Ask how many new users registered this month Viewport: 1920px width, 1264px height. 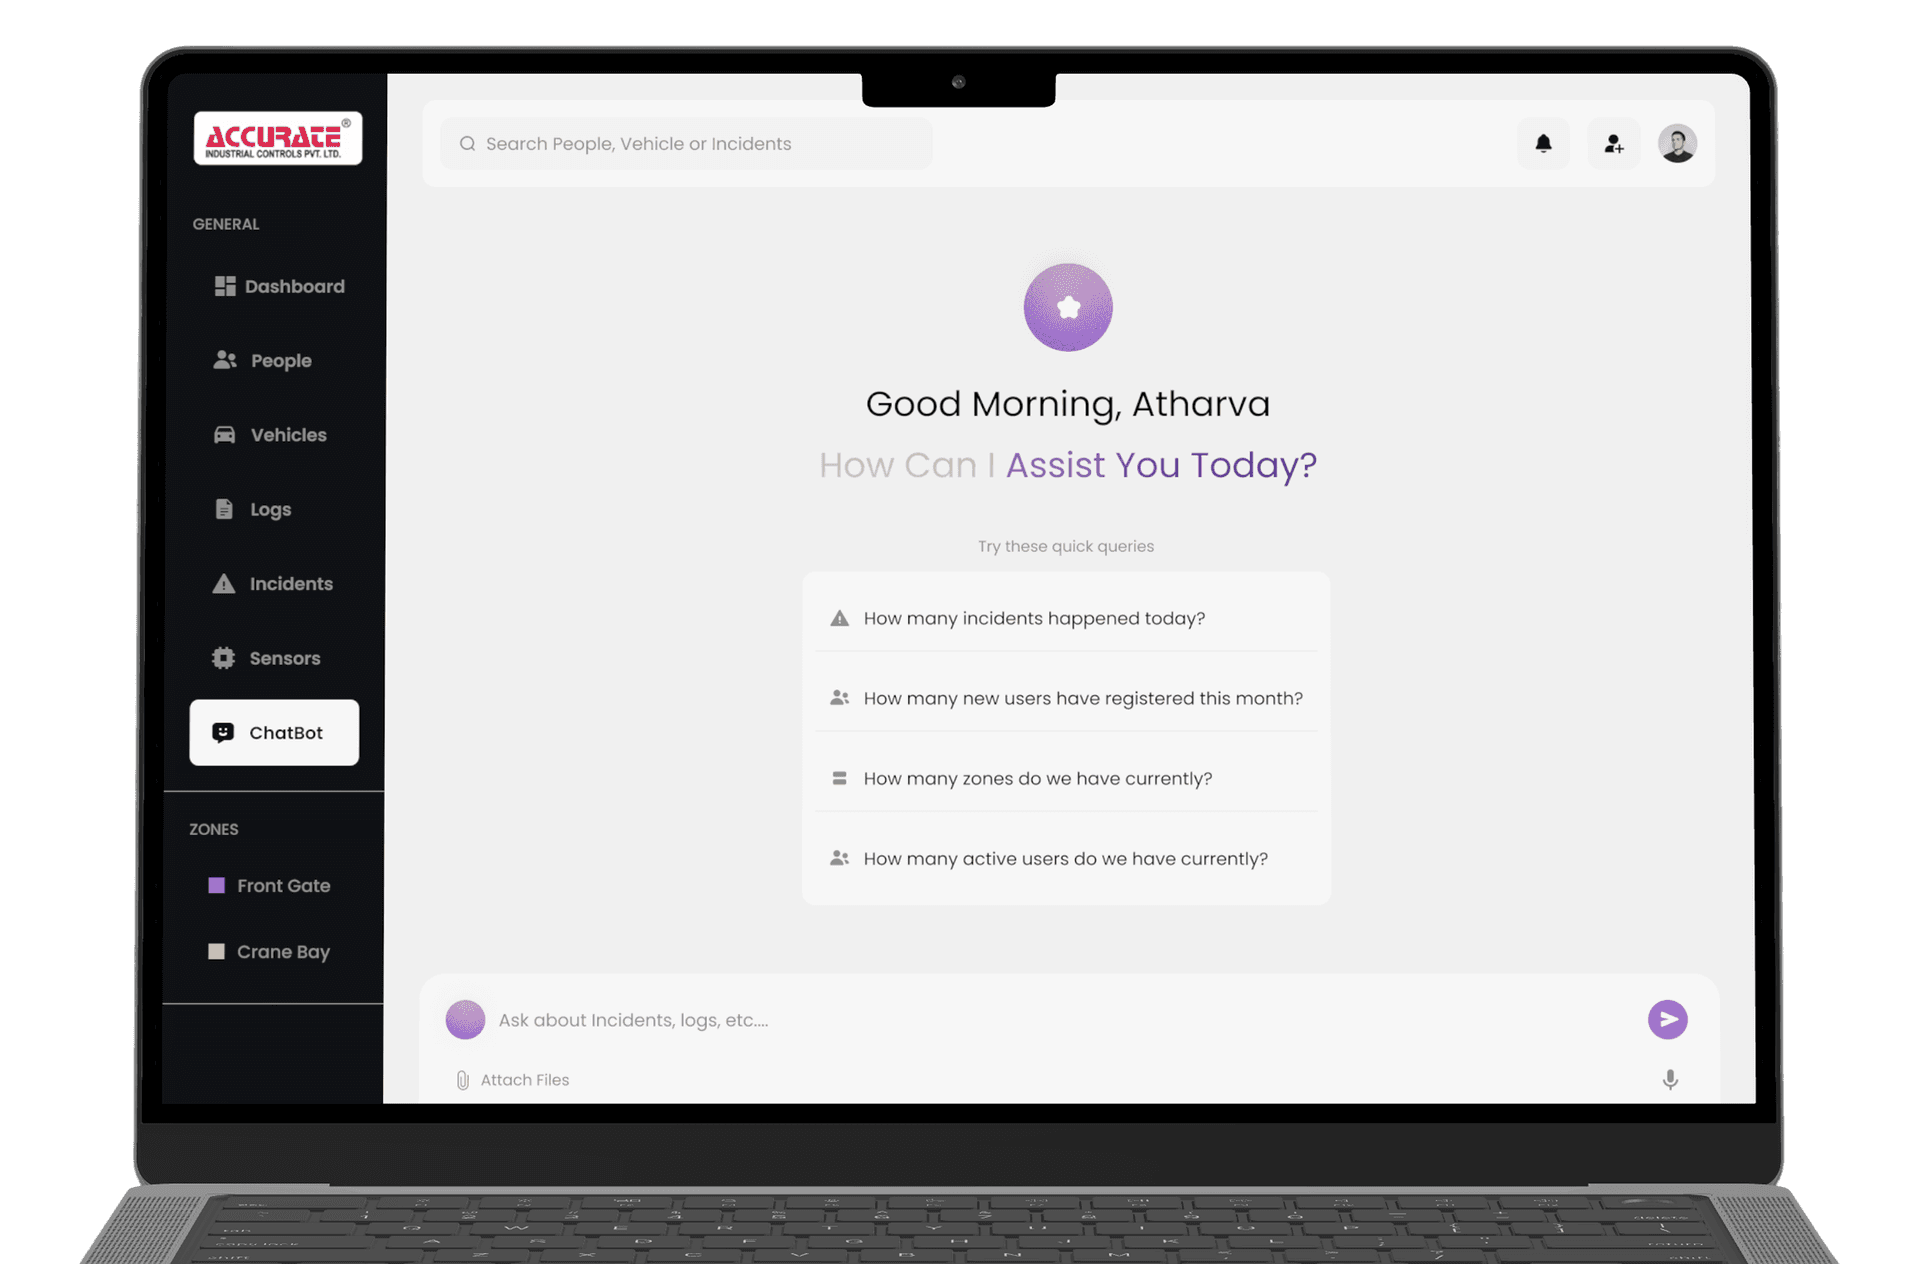(1066, 698)
